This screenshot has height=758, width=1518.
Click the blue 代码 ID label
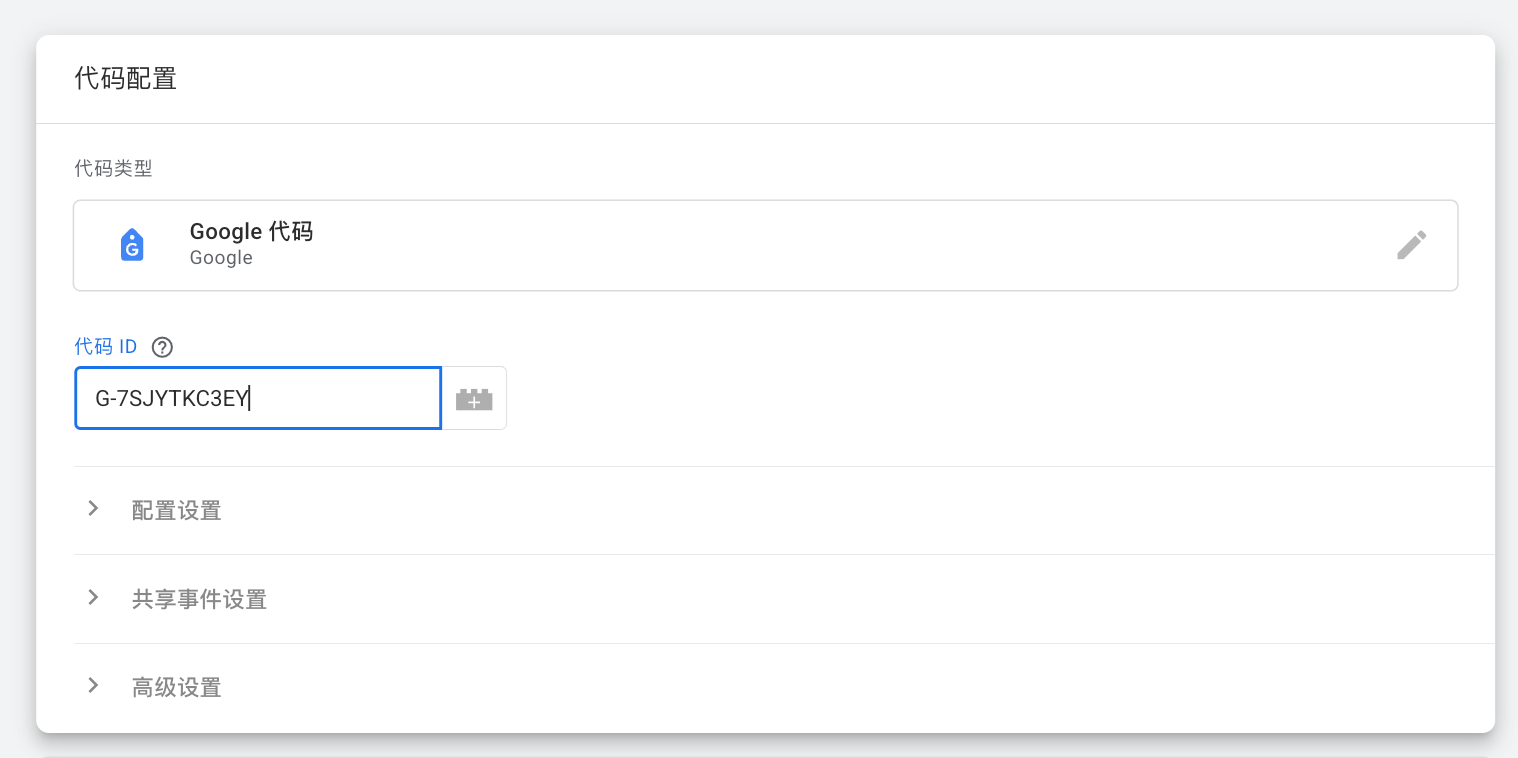tap(105, 347)
